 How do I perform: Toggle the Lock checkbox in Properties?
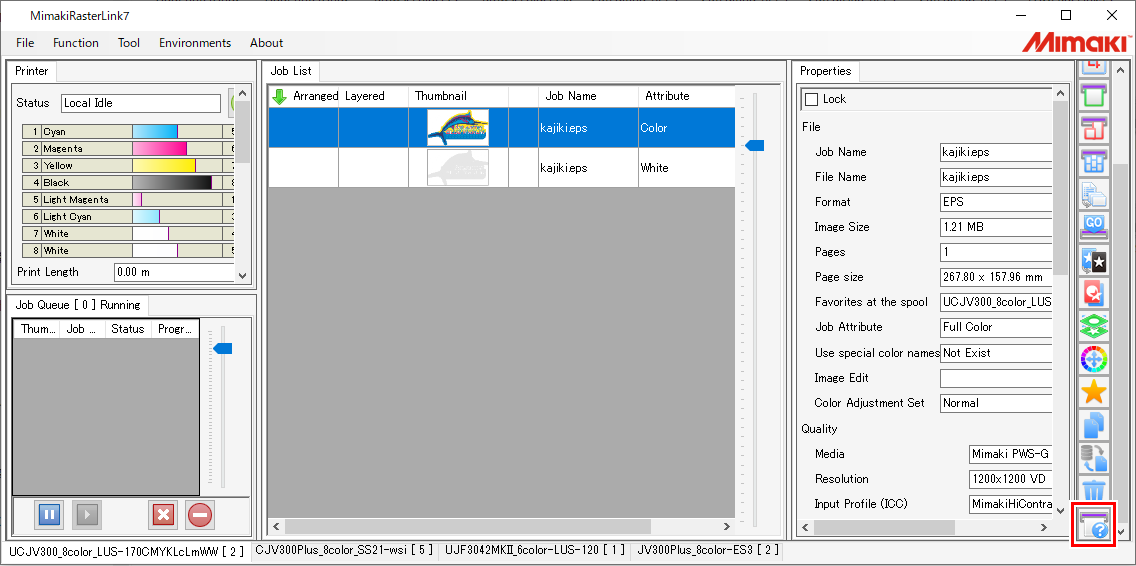point(811,99)
